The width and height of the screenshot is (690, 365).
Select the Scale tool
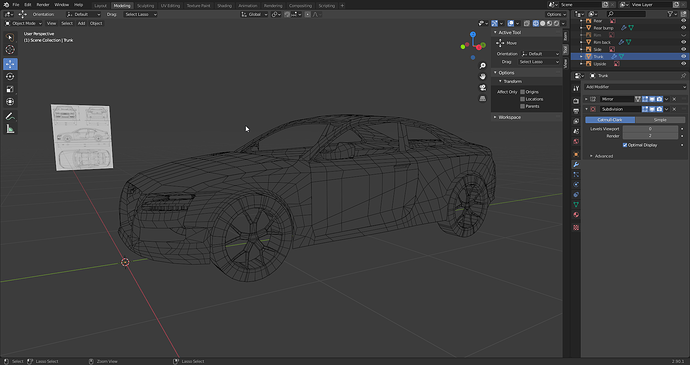(x=10, y=89)
